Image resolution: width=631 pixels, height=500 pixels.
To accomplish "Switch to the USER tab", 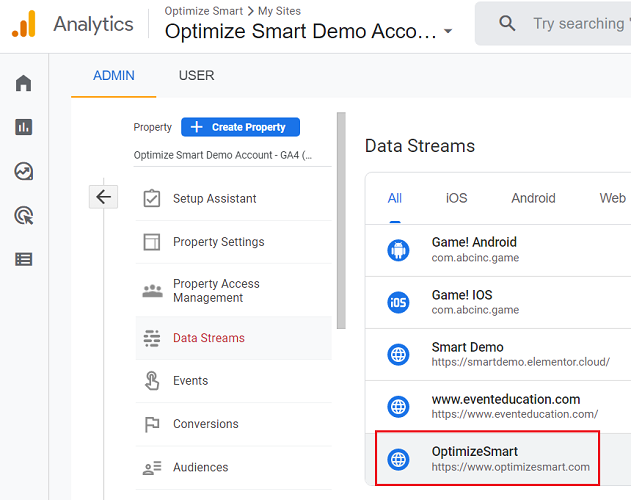I will pos(196,76).
